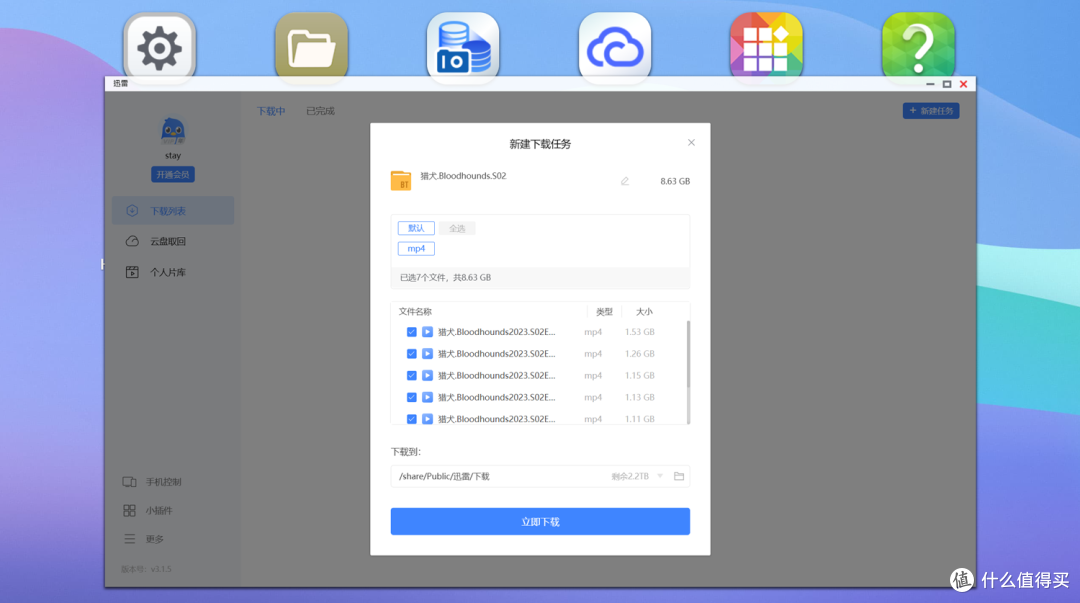Switch to the 已完成 tab
1080x603 pixels.
point(320,111)
